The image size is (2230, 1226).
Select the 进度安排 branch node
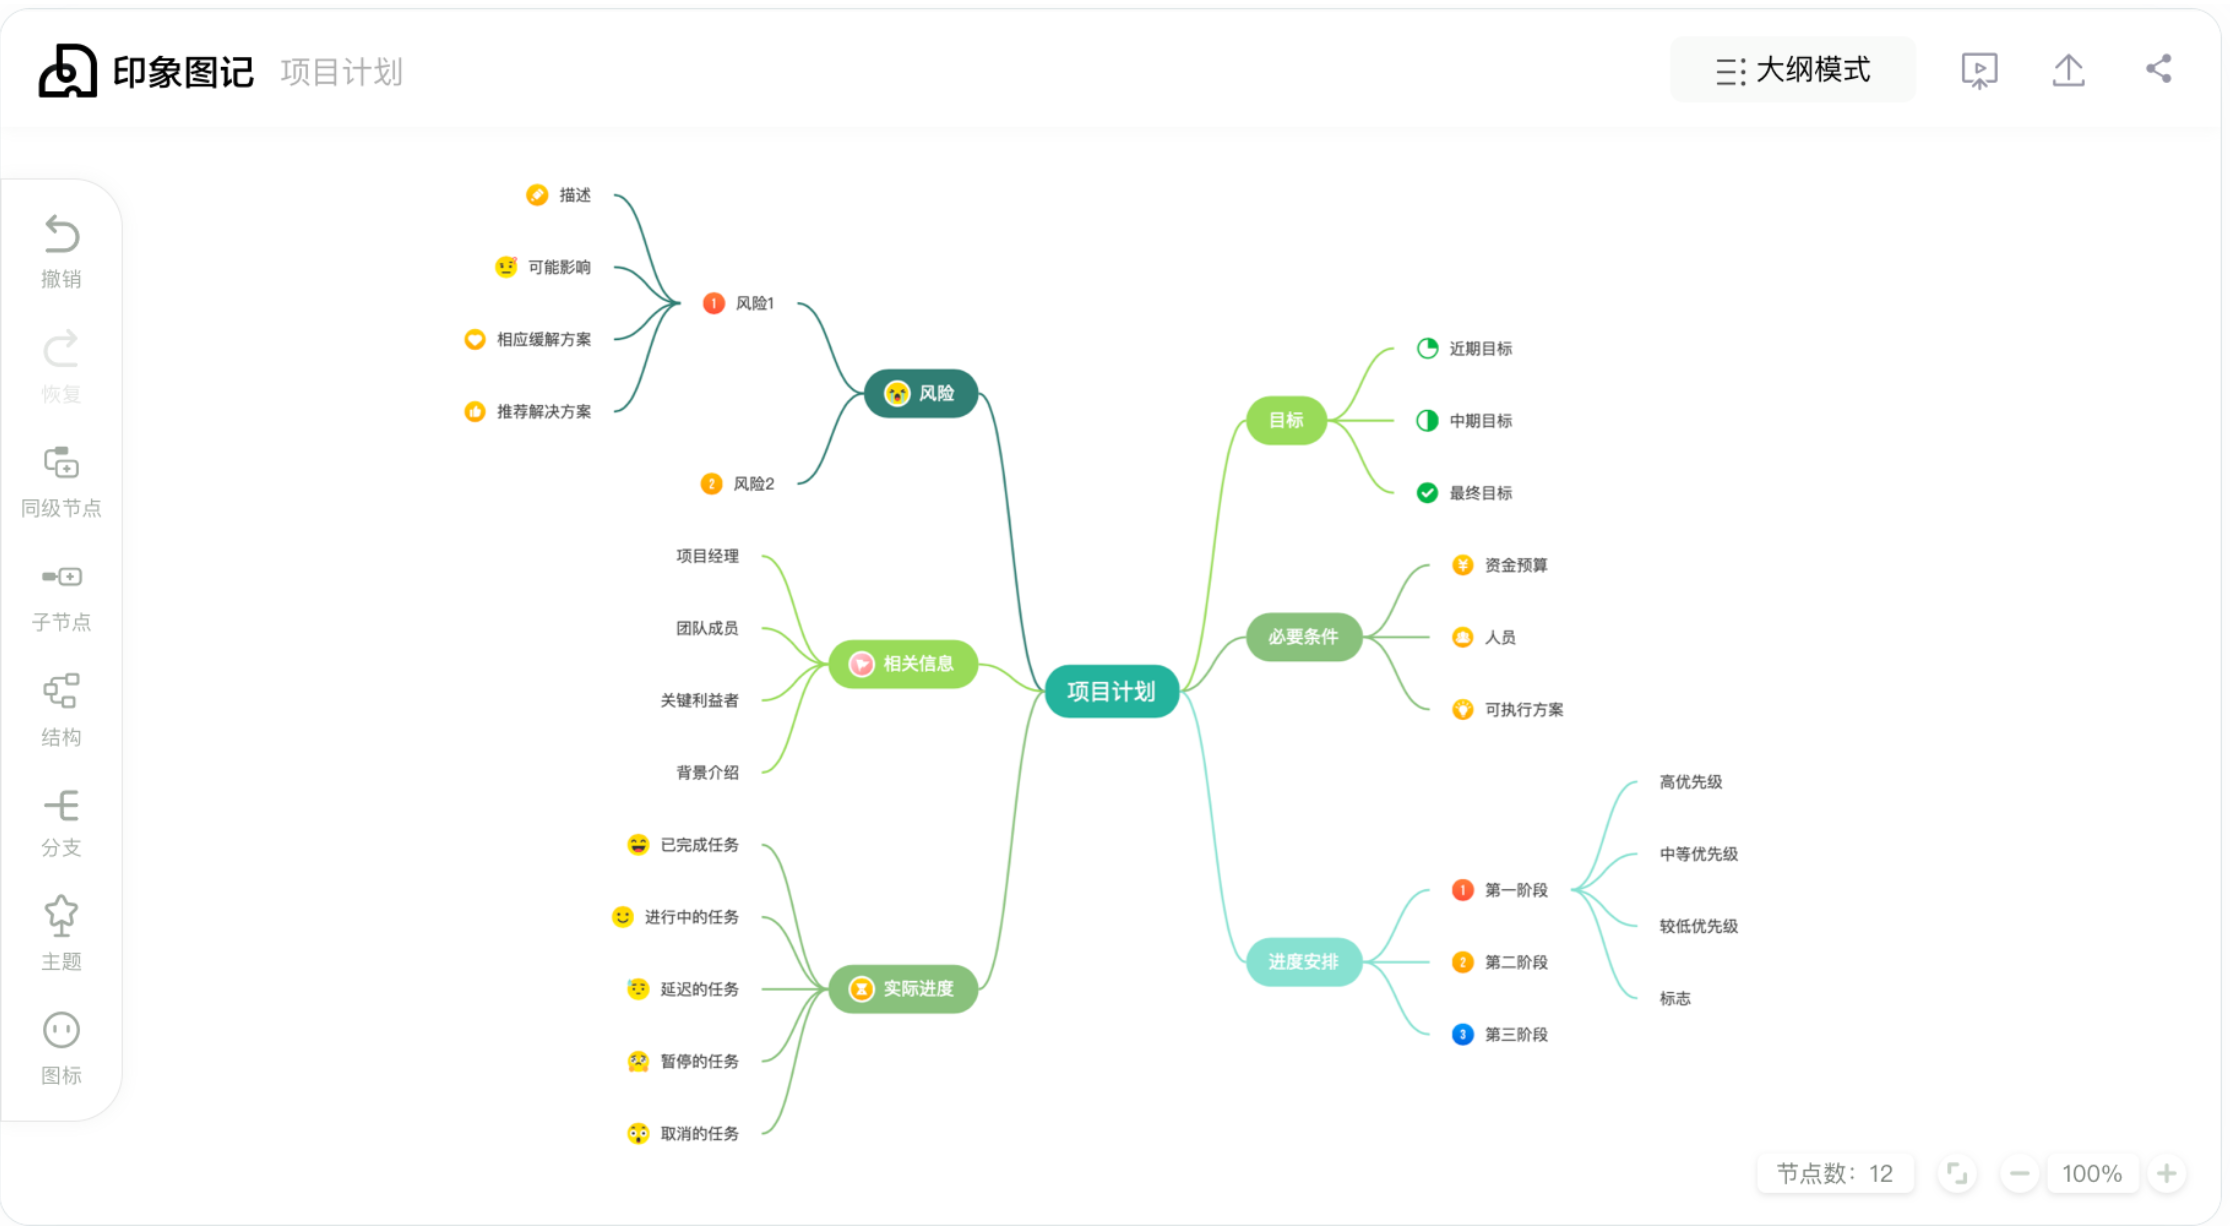pos(1303,962)
